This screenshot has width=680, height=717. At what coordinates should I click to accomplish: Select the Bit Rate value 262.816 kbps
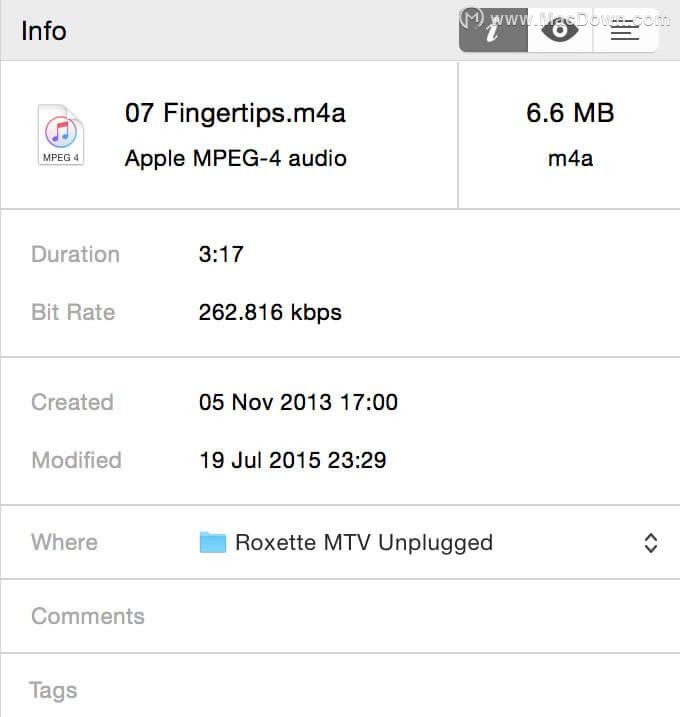[270, 312]
